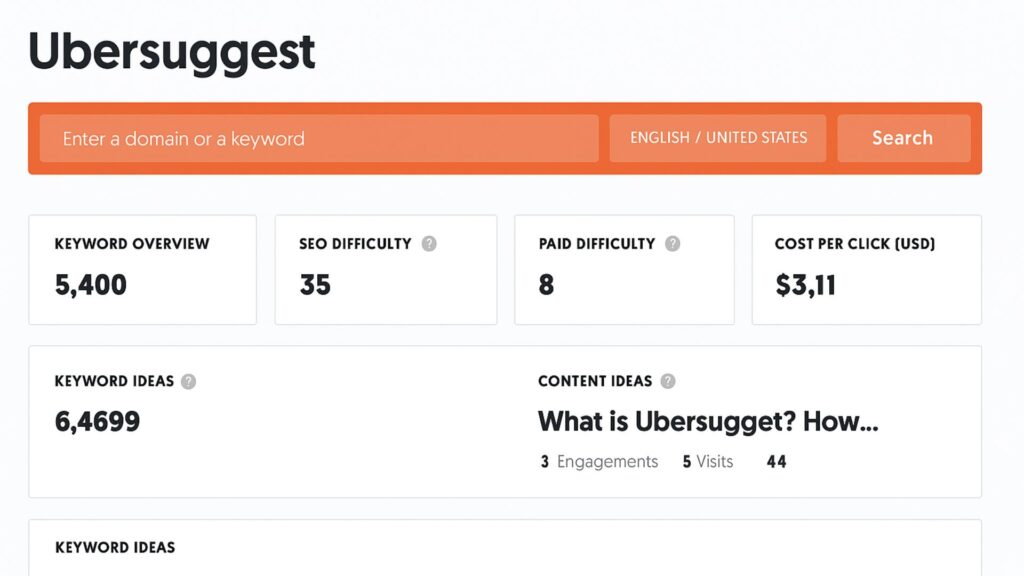1024x576 pixels.
Task: Click the Cost Per Click (USD) label
Action: click(x=854, y=243)
